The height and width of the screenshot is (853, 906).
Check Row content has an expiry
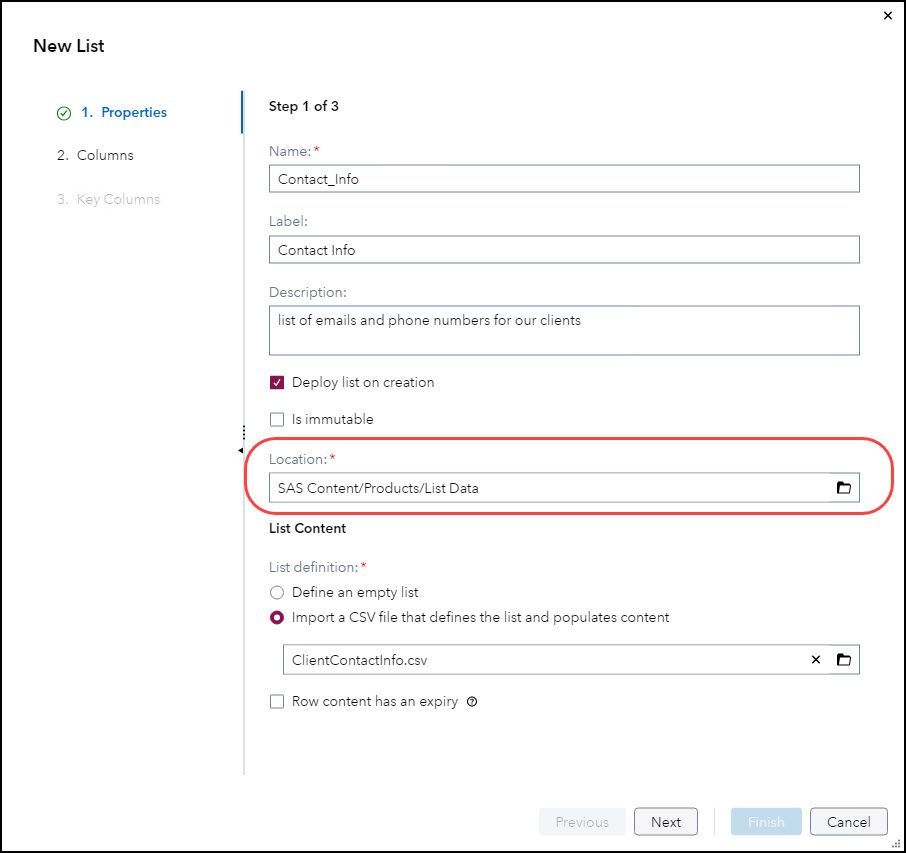point(277,702)
